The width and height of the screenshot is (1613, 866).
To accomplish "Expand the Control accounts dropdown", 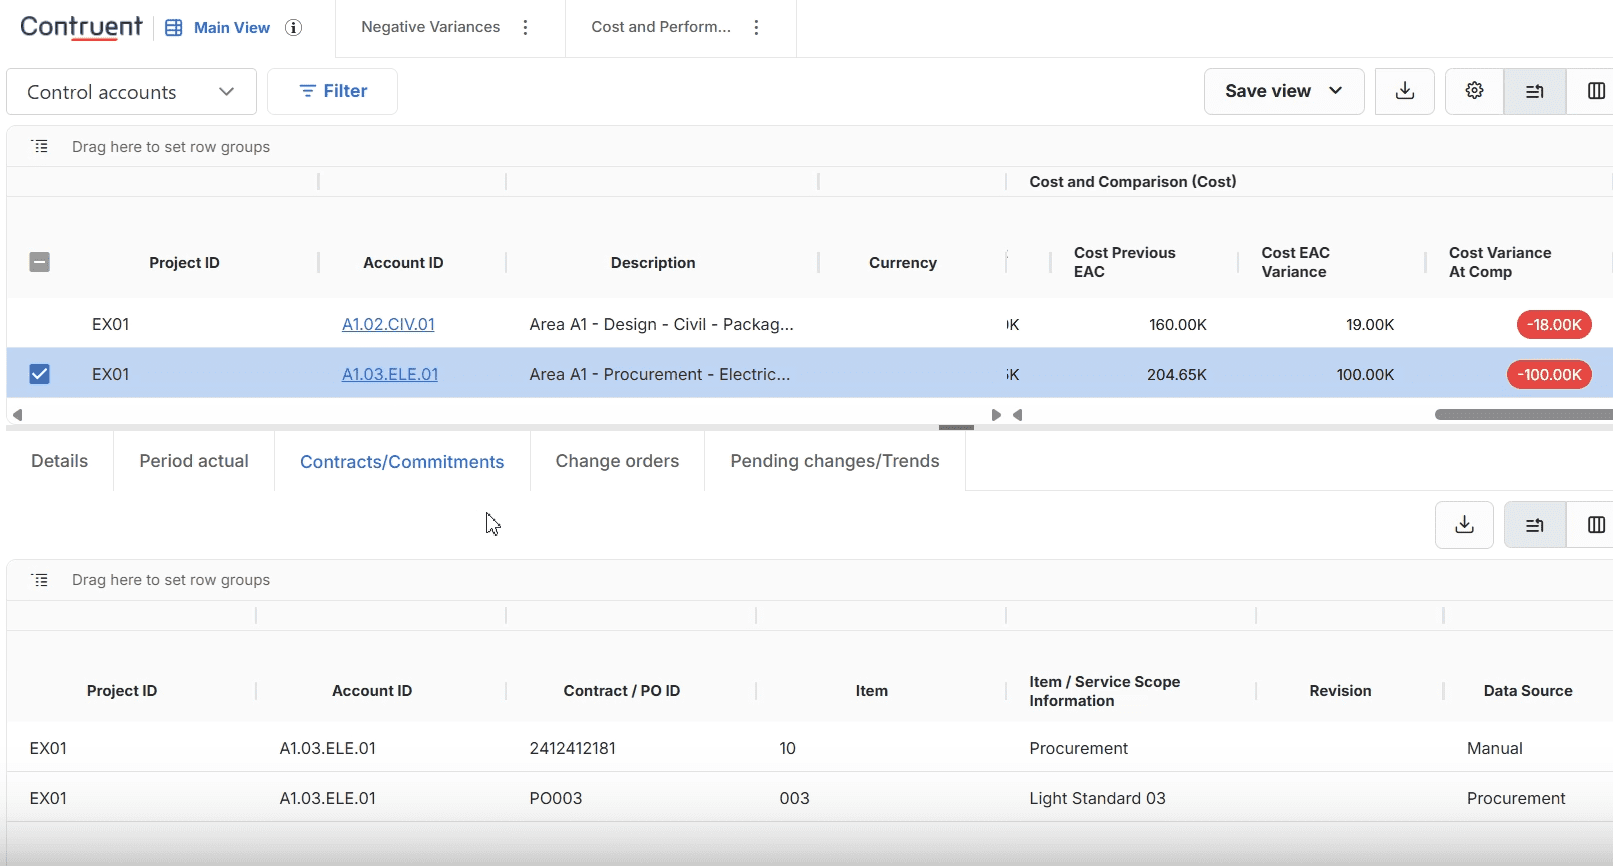I will [132, 92].
